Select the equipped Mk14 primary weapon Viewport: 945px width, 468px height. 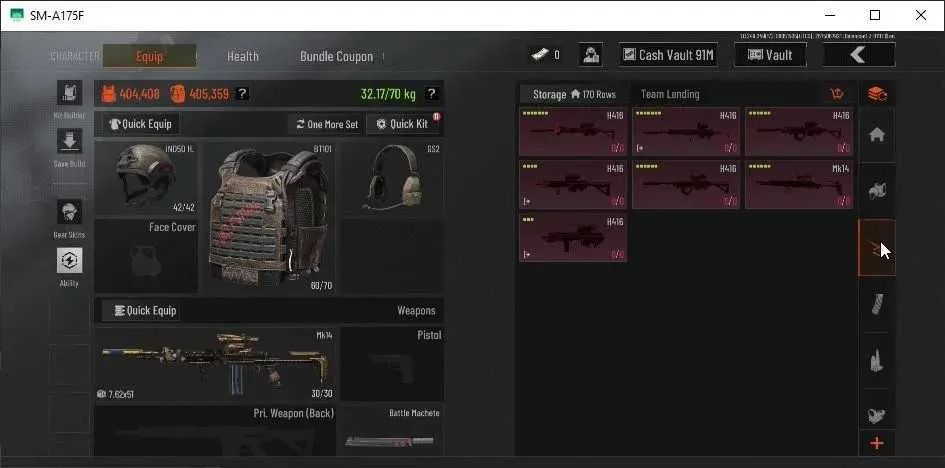click(216, 364)
